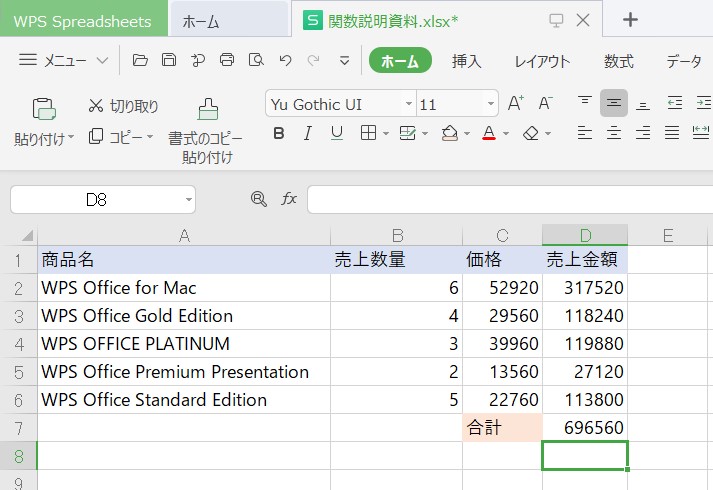The height and width of the screenshot is (490, 713).
Task: Open the メニュー hamburger menu
Action: 63,60
